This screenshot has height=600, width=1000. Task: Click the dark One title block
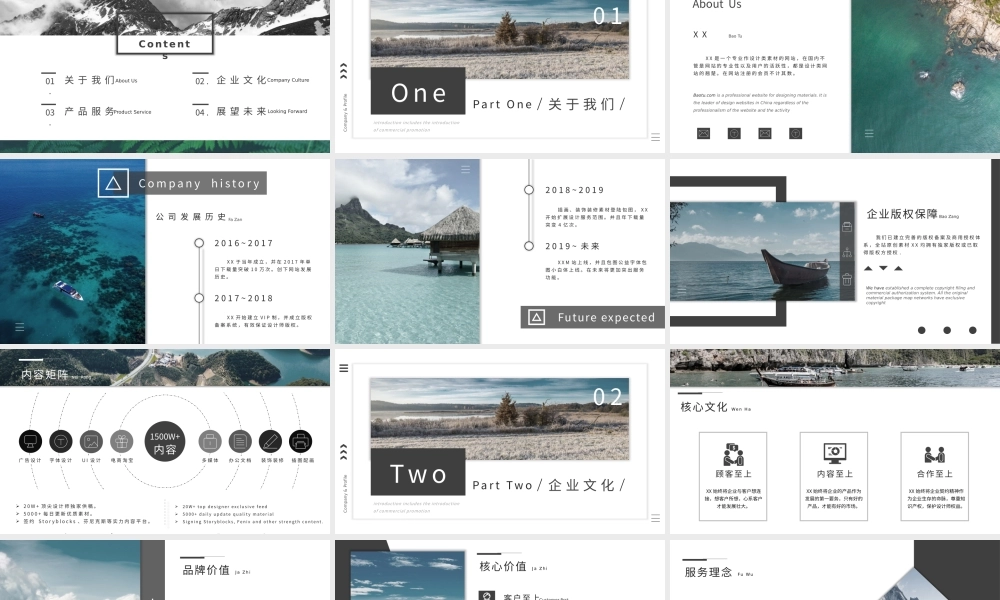click(x=418, y=91)
